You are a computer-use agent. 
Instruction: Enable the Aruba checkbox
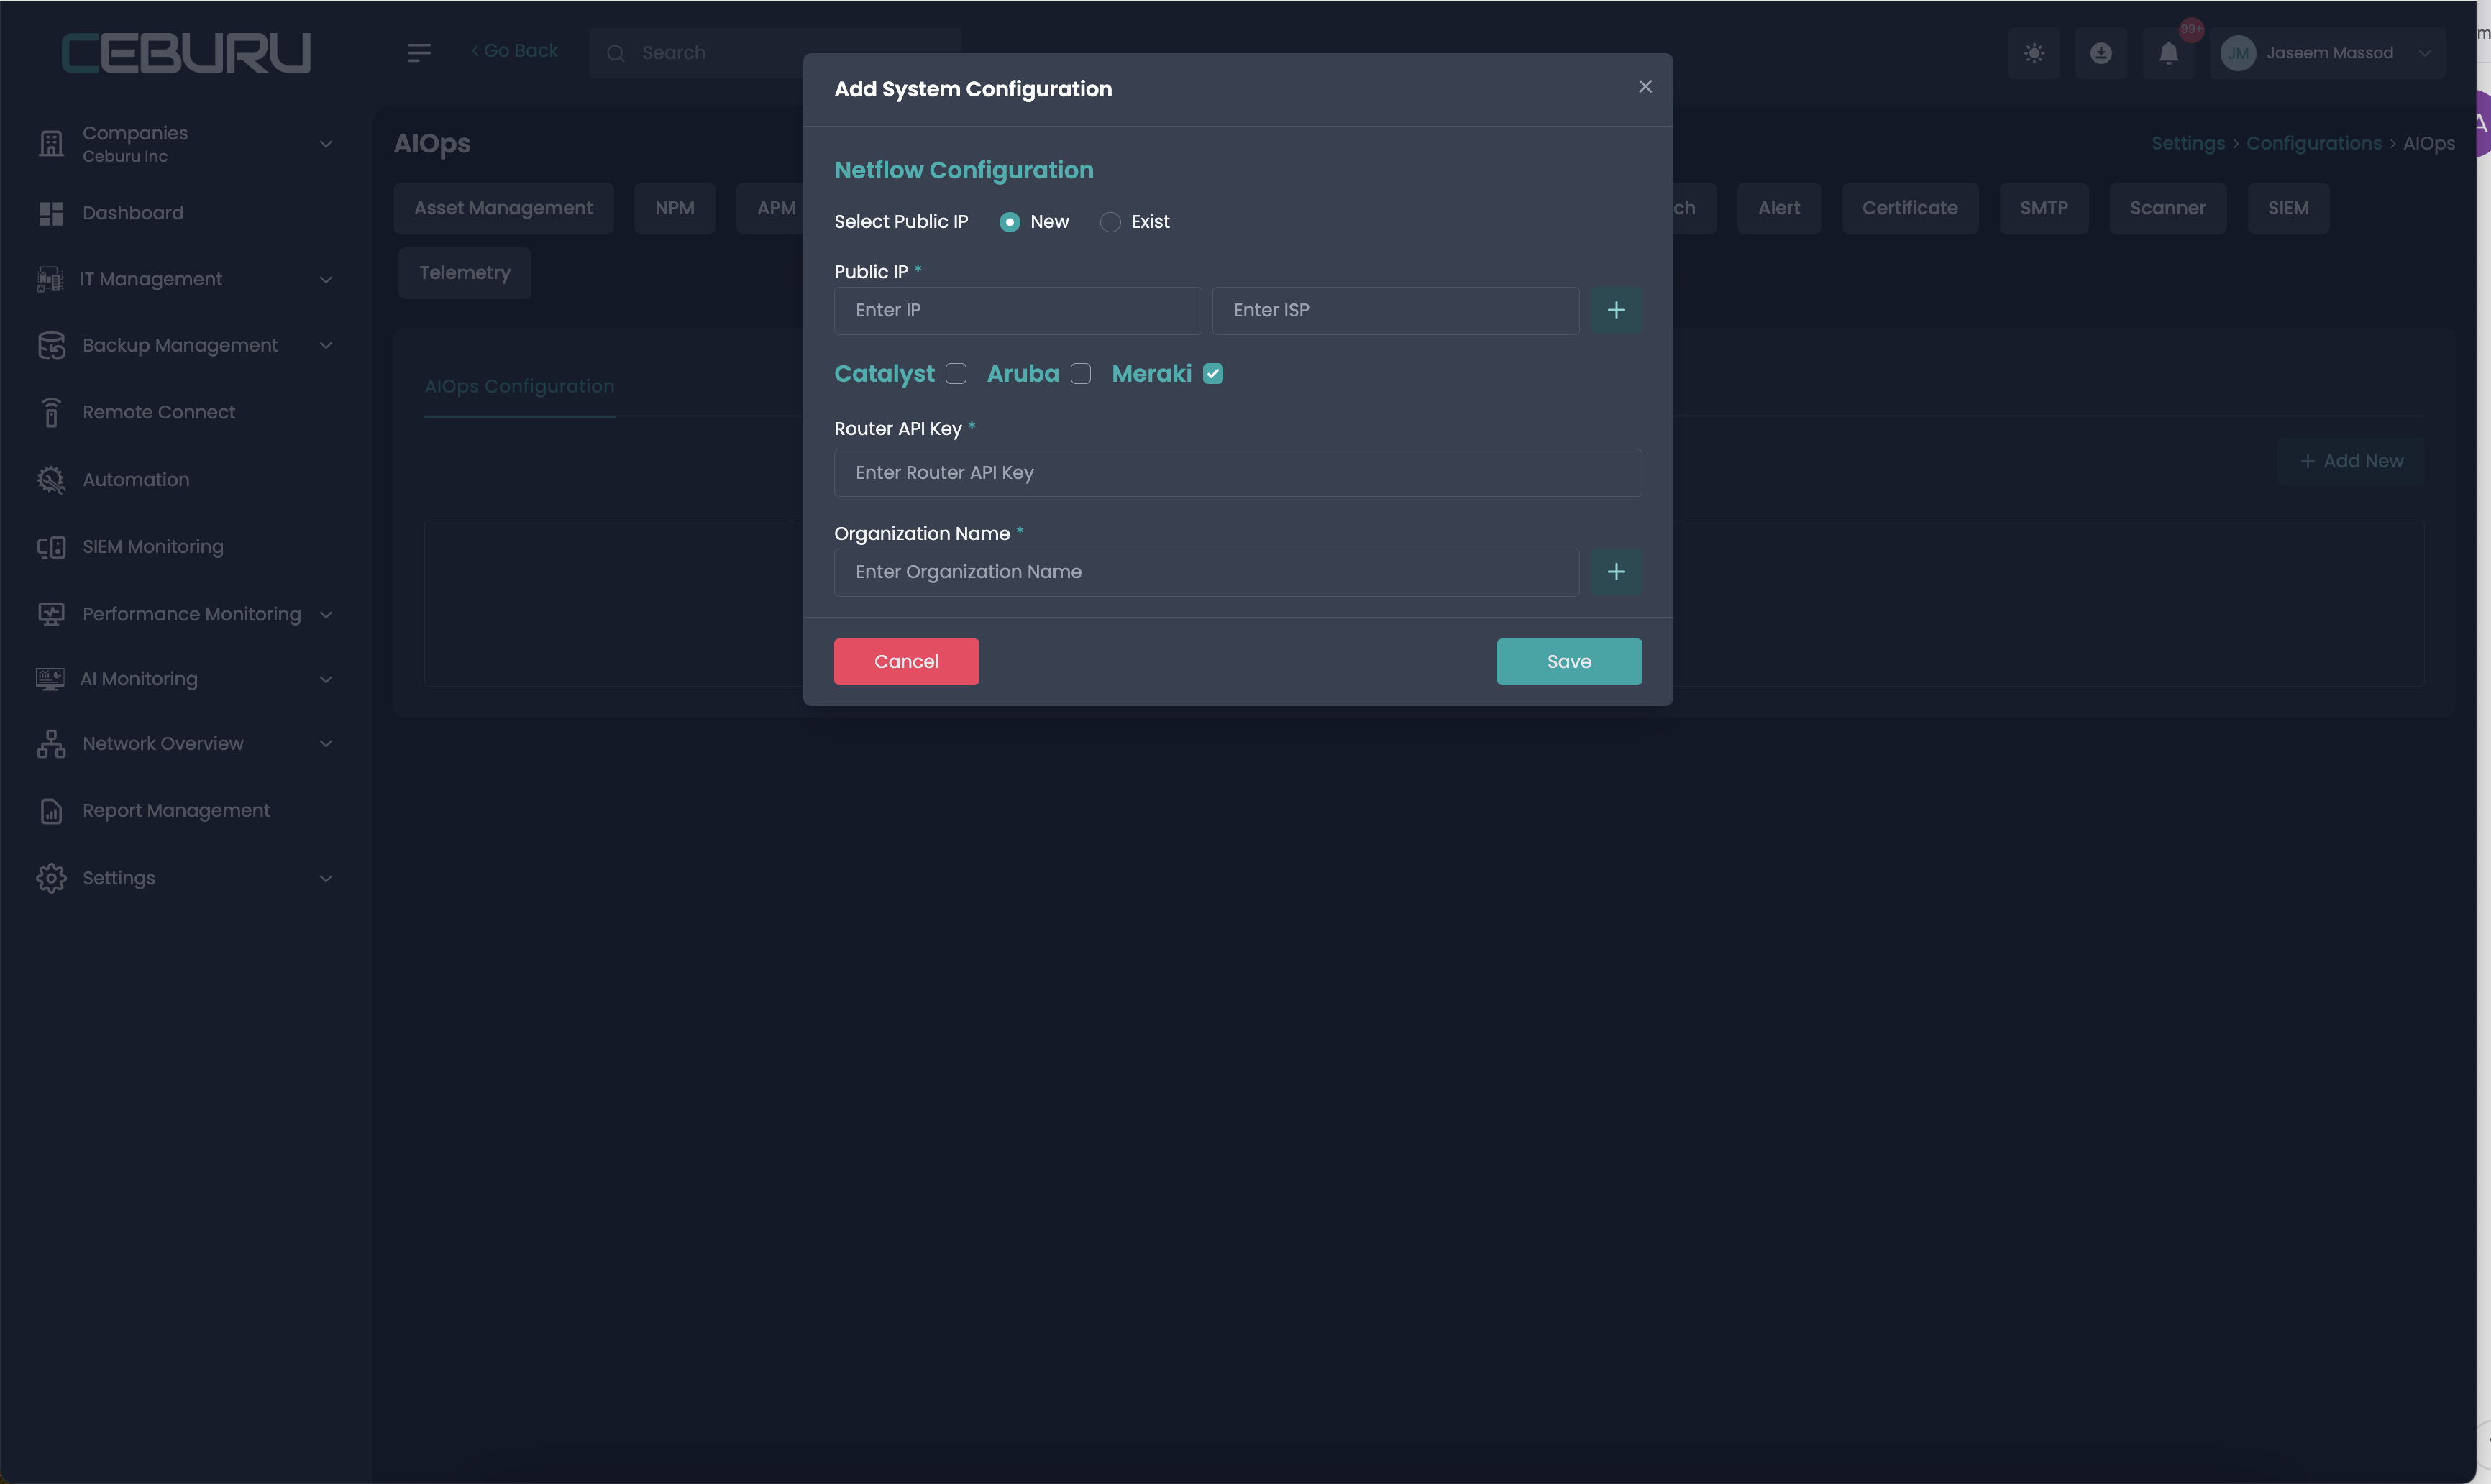pos(1080,374)
